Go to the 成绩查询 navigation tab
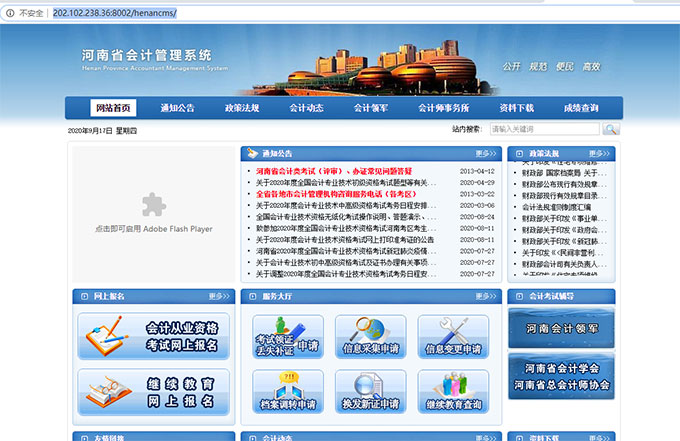Viewport: 680px width, 441px height. [581, 108]
